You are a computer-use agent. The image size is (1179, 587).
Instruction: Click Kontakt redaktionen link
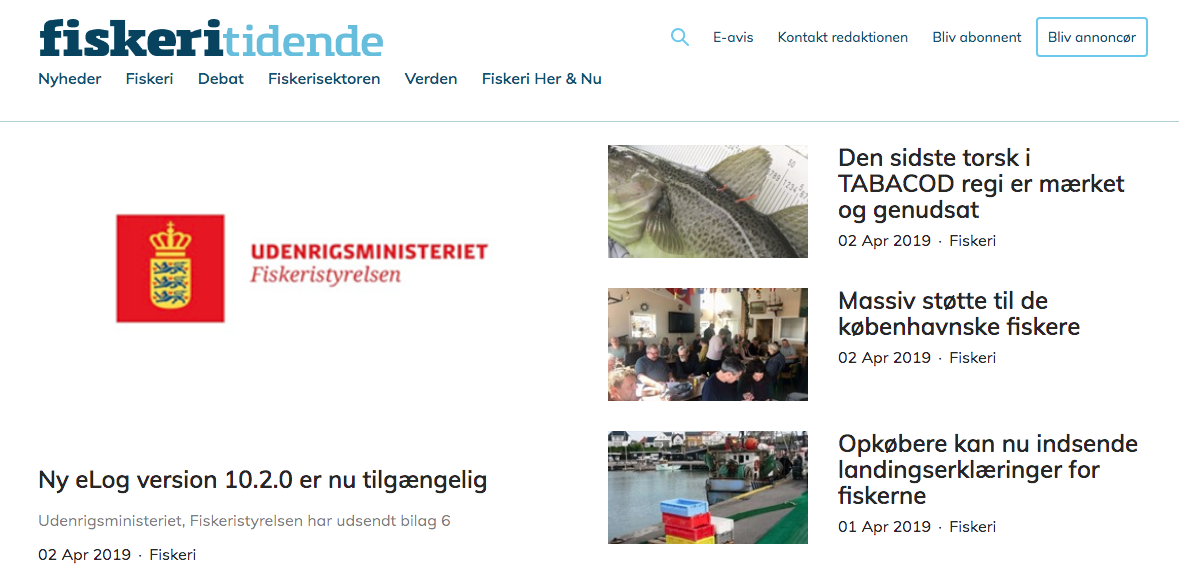tap(843, 38)
